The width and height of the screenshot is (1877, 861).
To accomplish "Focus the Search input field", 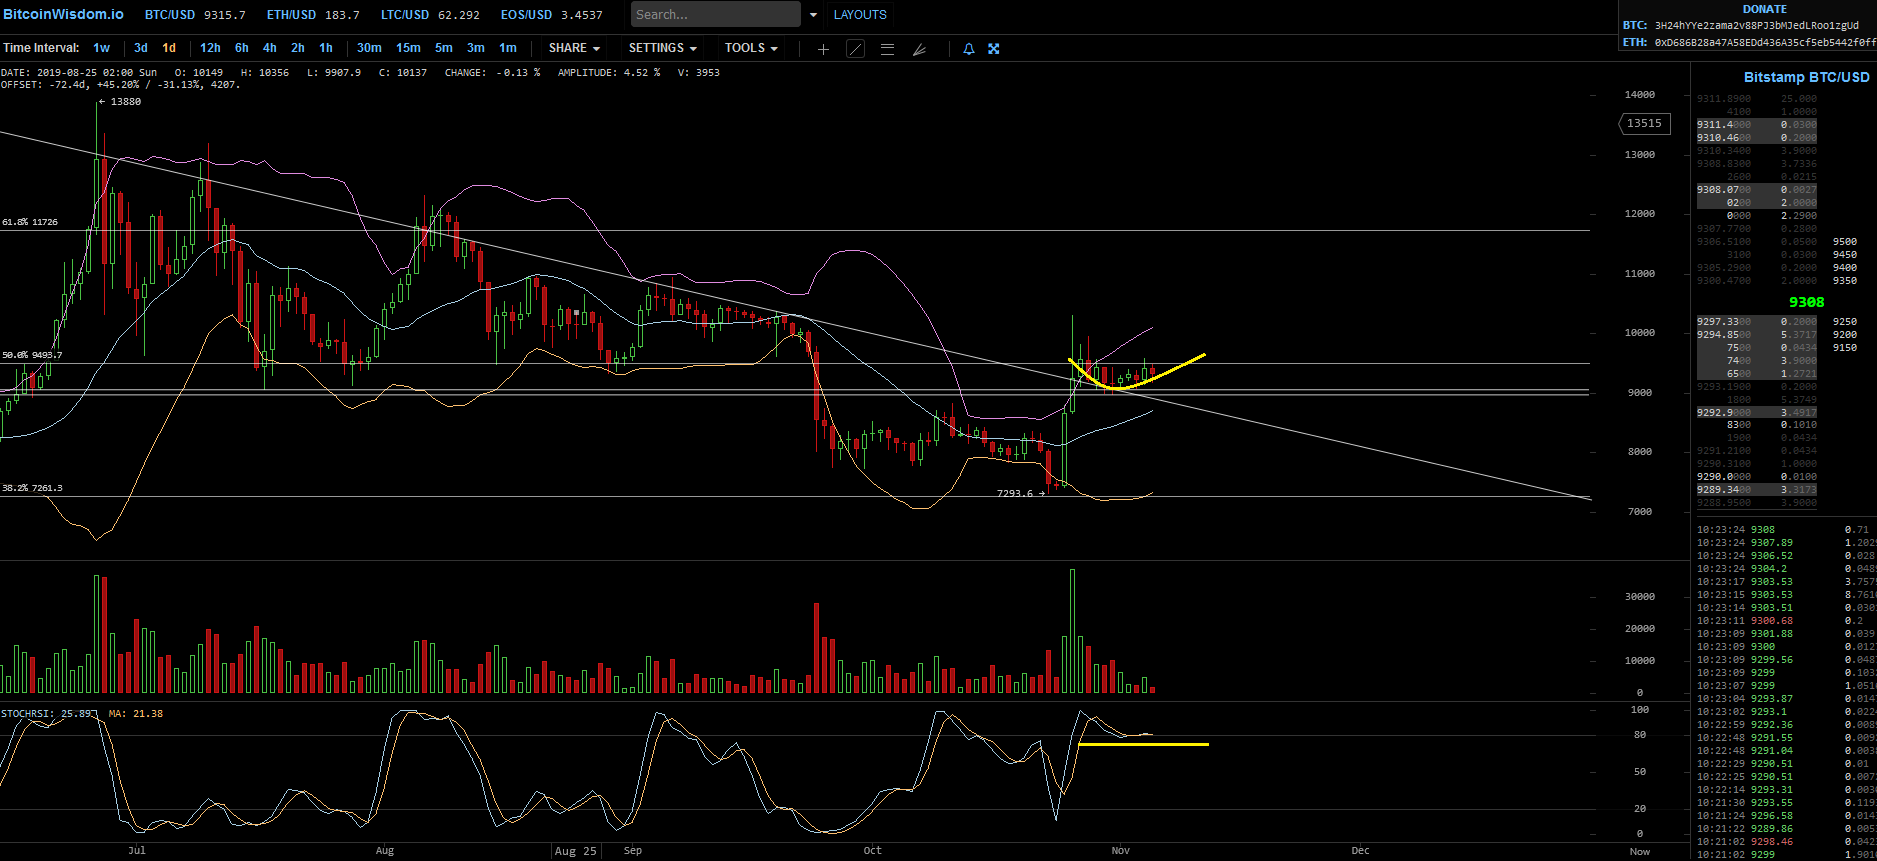I will pos(715,15).
